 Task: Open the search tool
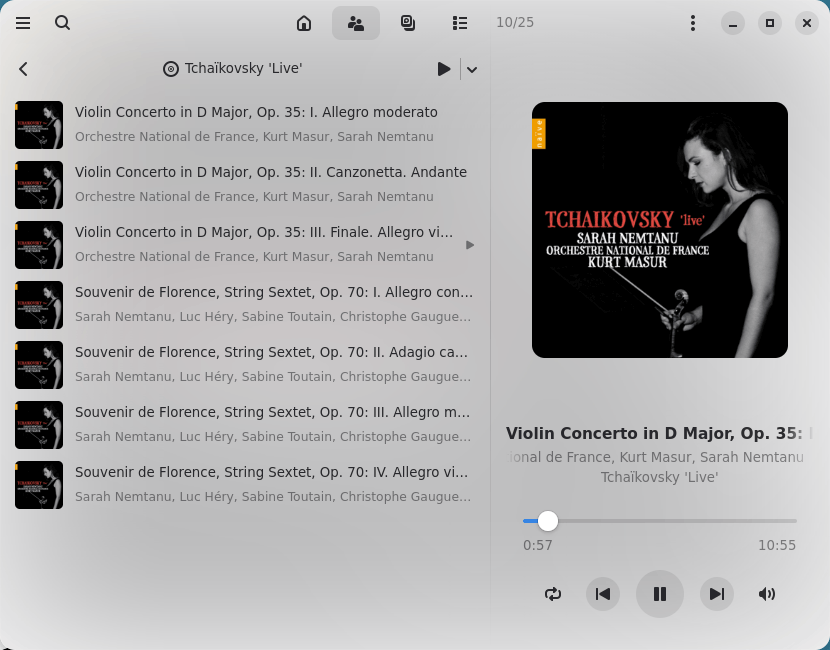(62, 23)
